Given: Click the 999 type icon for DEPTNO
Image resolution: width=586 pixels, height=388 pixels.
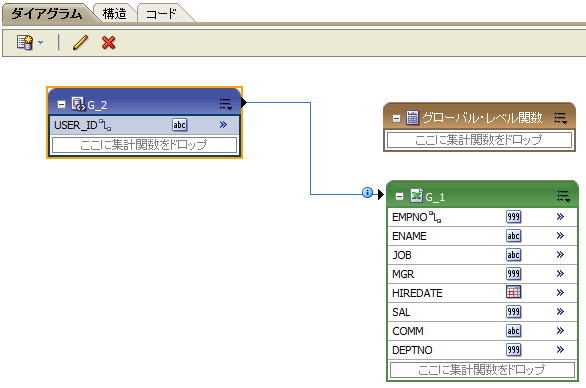Looking at the screenshot, I should (513, 350).
